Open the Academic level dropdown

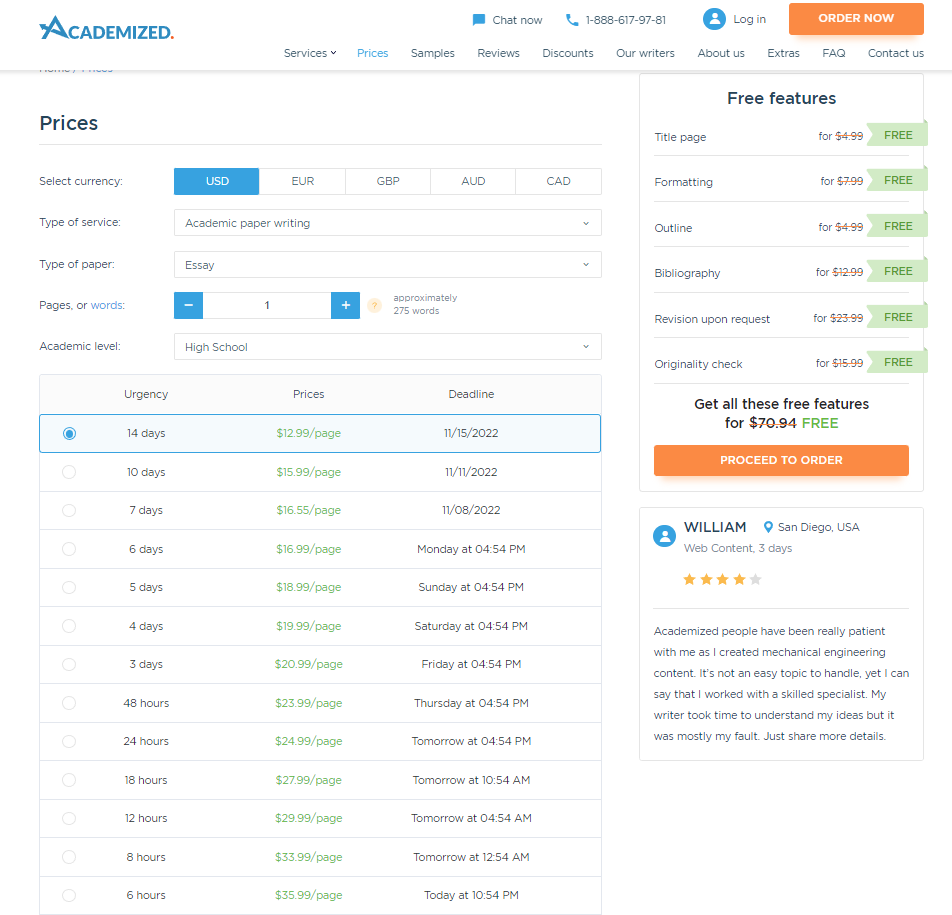(x=387, y=347)
